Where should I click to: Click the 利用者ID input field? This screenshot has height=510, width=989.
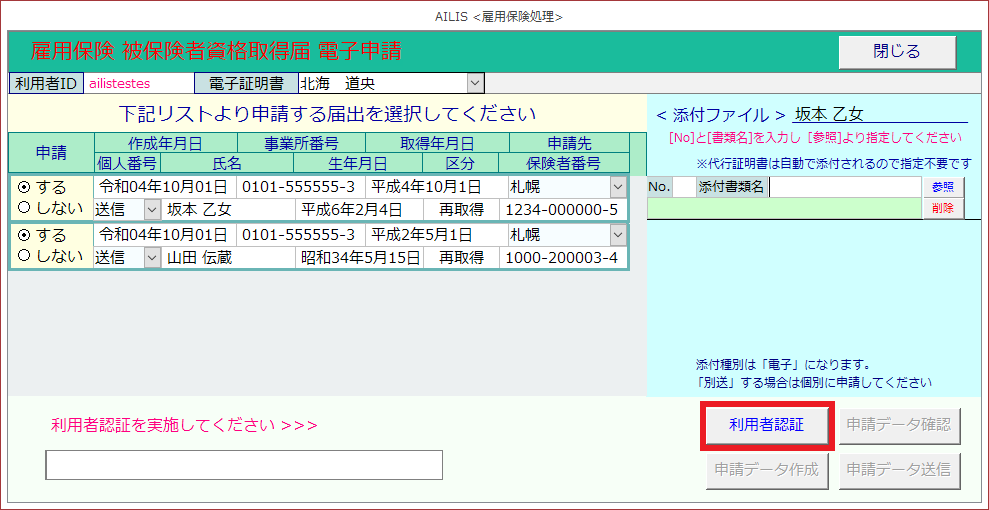[138, 83]
